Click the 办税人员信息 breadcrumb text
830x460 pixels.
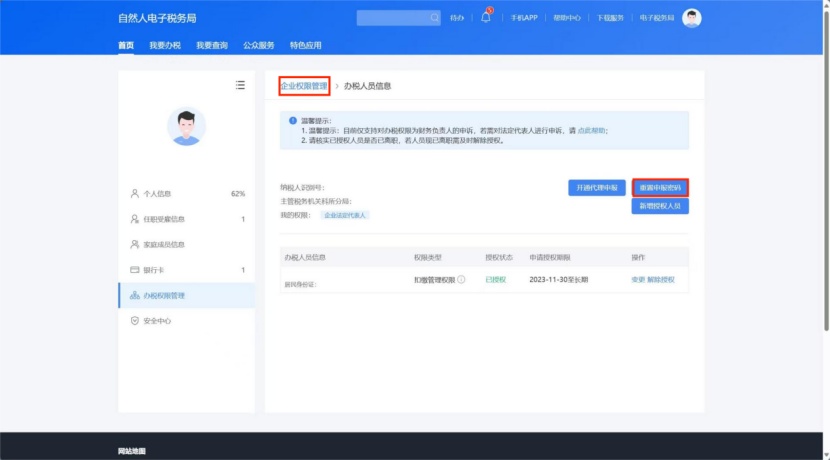[367, 86]
